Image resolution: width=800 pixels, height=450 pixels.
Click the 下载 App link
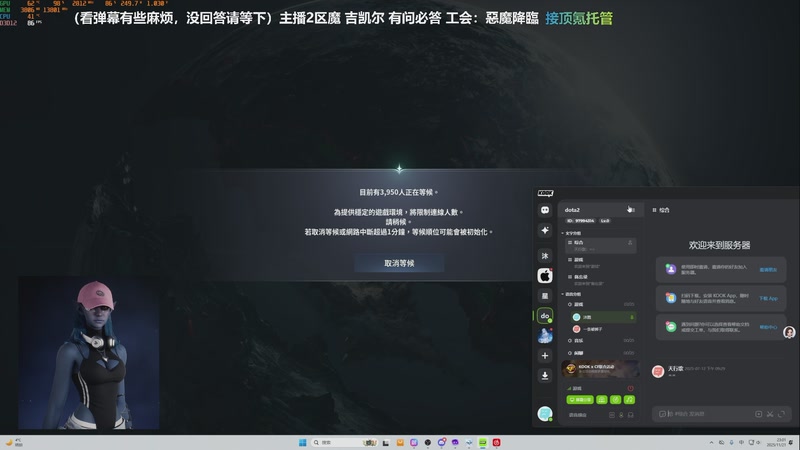pos(768,298)
